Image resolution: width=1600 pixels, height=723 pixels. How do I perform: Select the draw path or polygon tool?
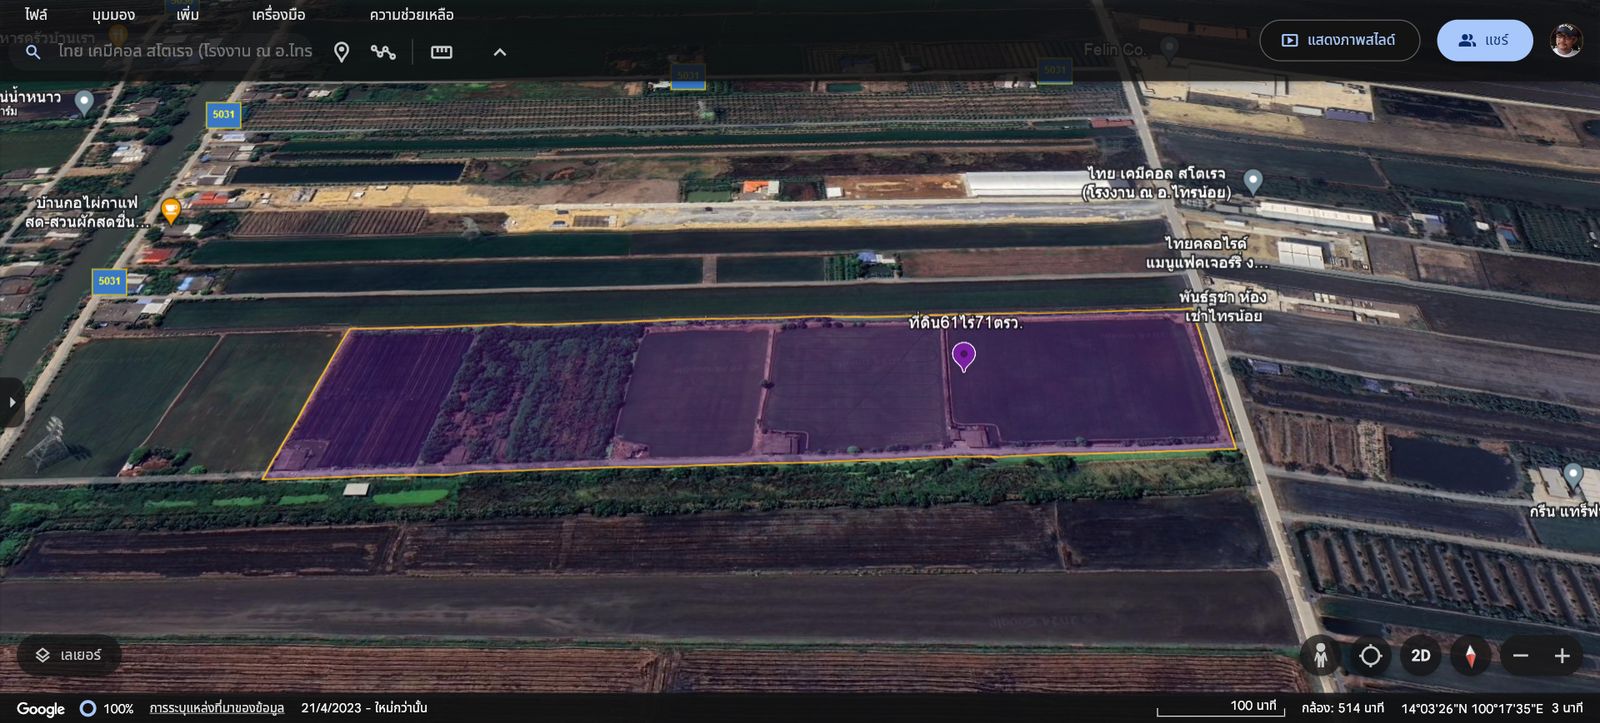point(383,52)
